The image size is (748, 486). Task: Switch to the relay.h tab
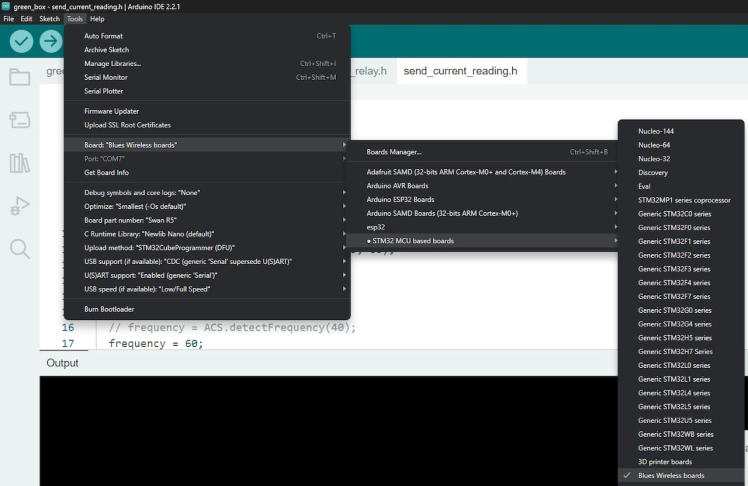(x=371, y=71)
